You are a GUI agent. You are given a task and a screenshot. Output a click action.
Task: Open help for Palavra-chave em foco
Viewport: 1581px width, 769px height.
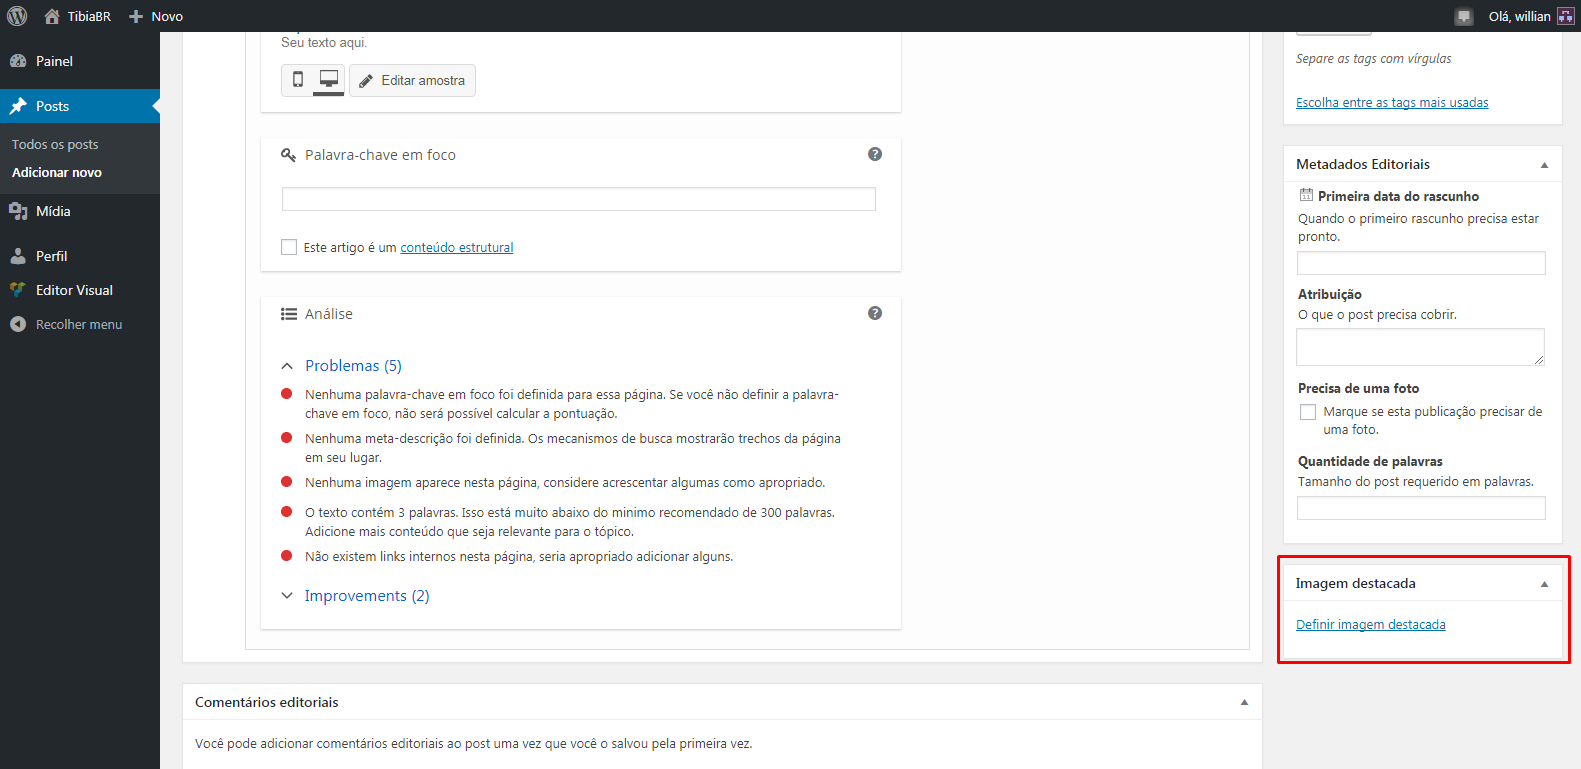pos(875,154)
